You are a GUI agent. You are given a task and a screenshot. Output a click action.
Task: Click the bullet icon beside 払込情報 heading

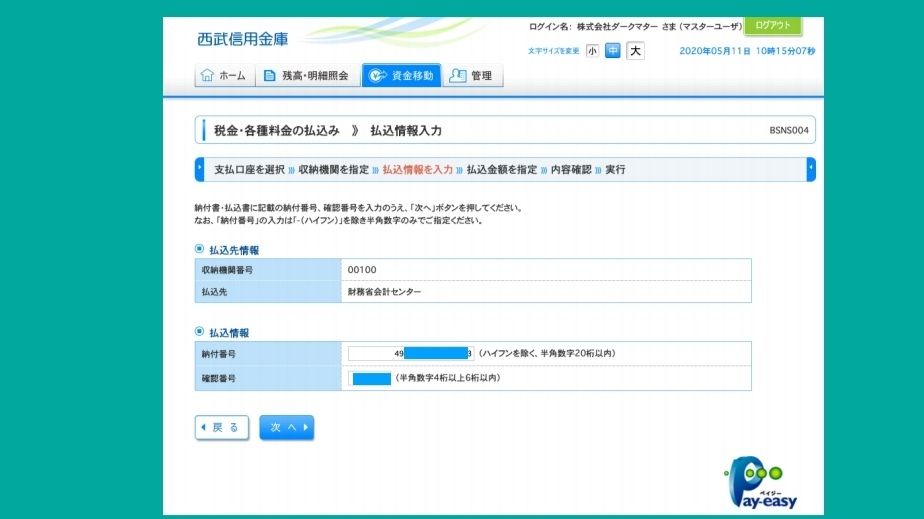[199, 332]
